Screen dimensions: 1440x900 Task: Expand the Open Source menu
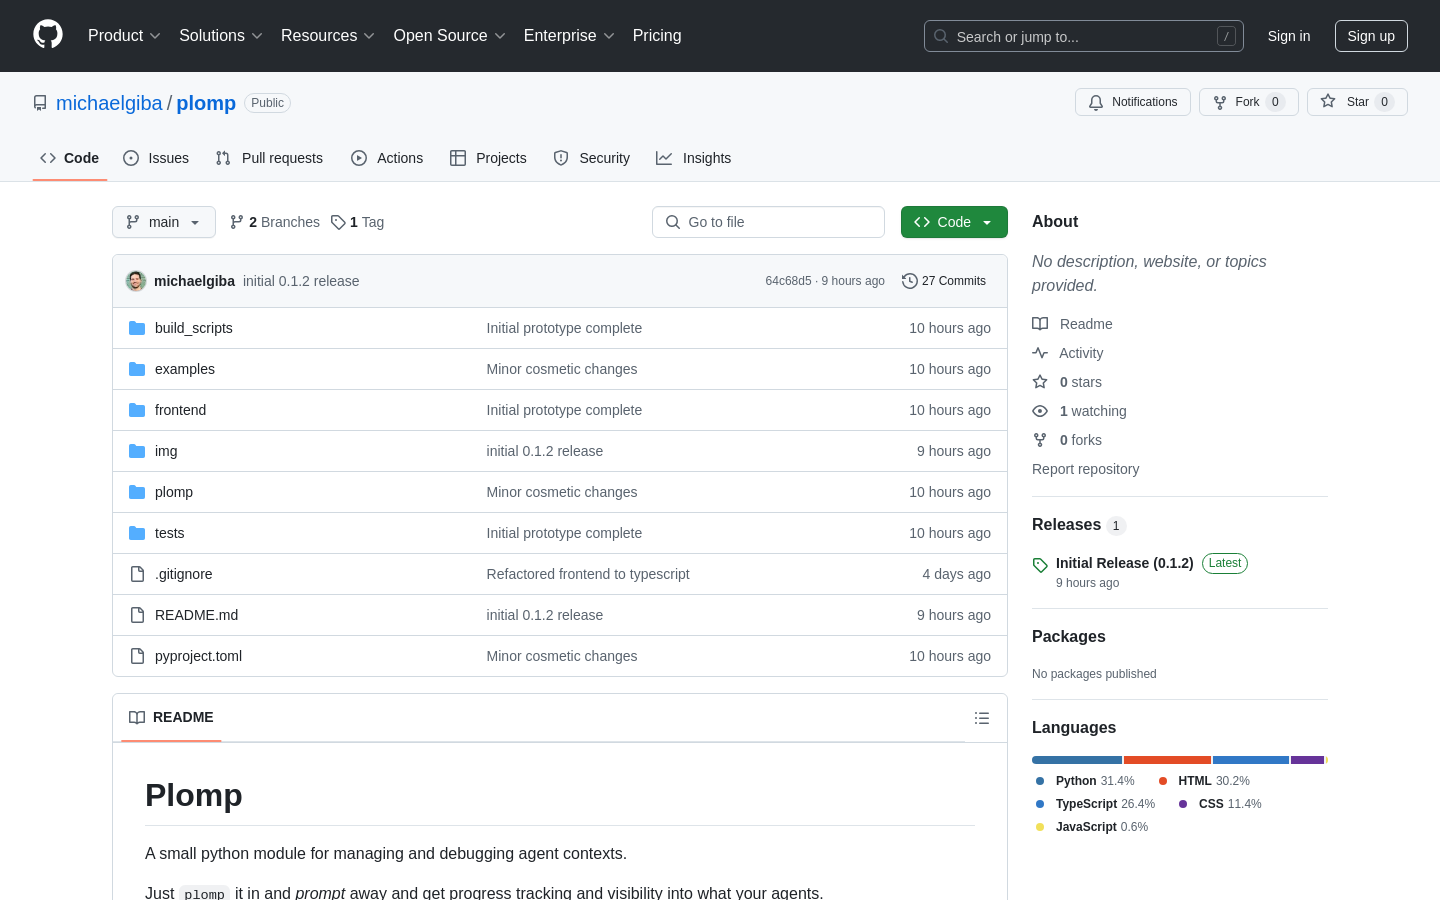tap(450, 36)
